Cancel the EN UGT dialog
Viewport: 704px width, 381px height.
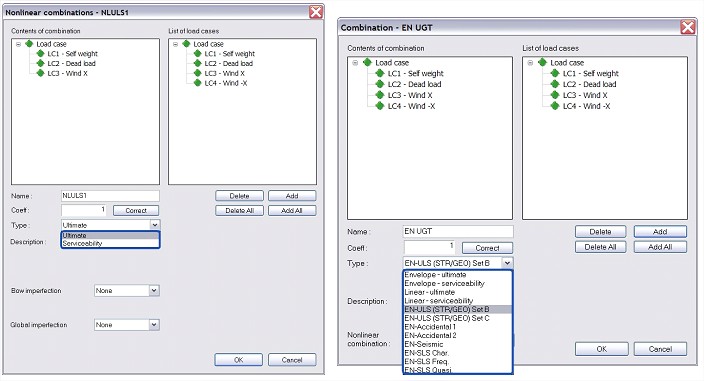coord(660,349)
